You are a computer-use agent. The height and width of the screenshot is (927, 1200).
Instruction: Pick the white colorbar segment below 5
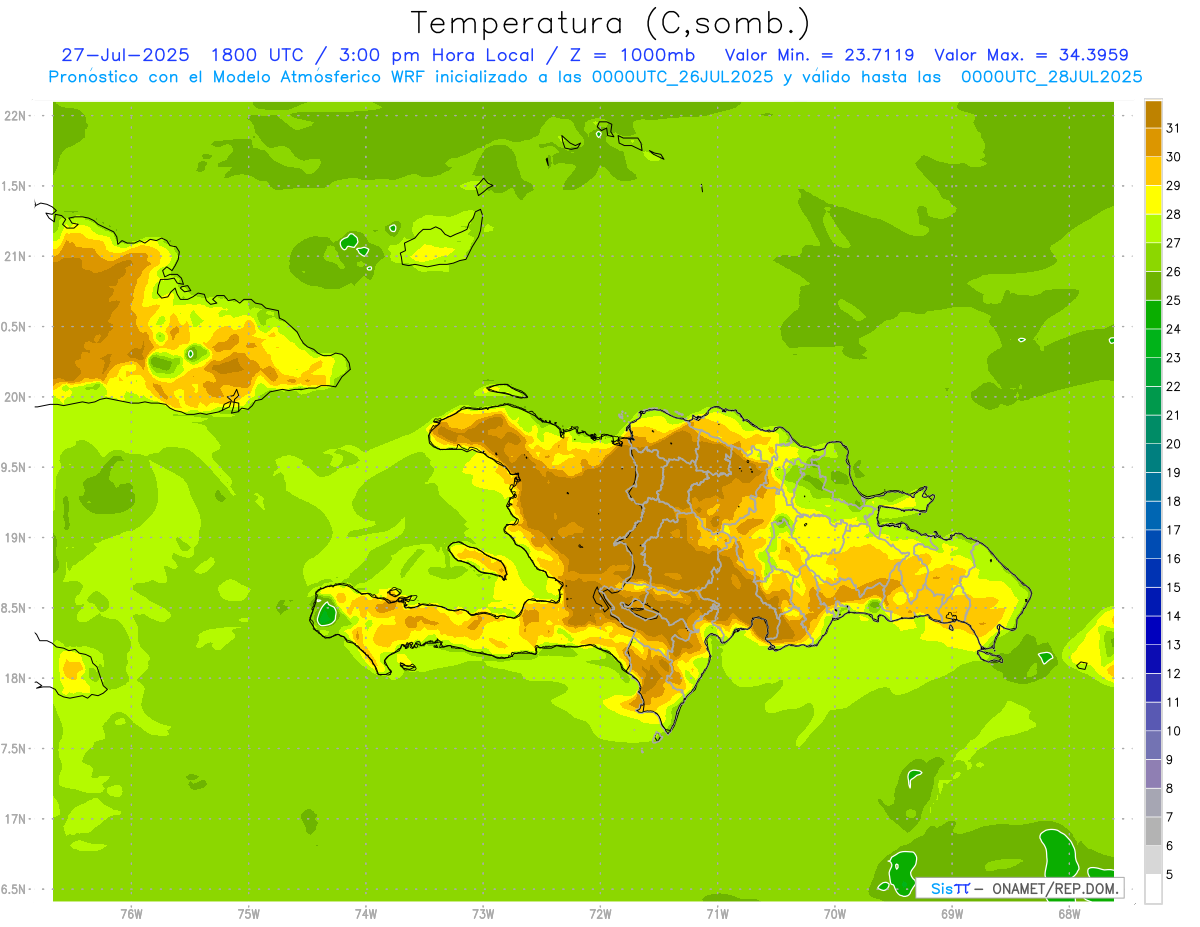point(1153,888)
